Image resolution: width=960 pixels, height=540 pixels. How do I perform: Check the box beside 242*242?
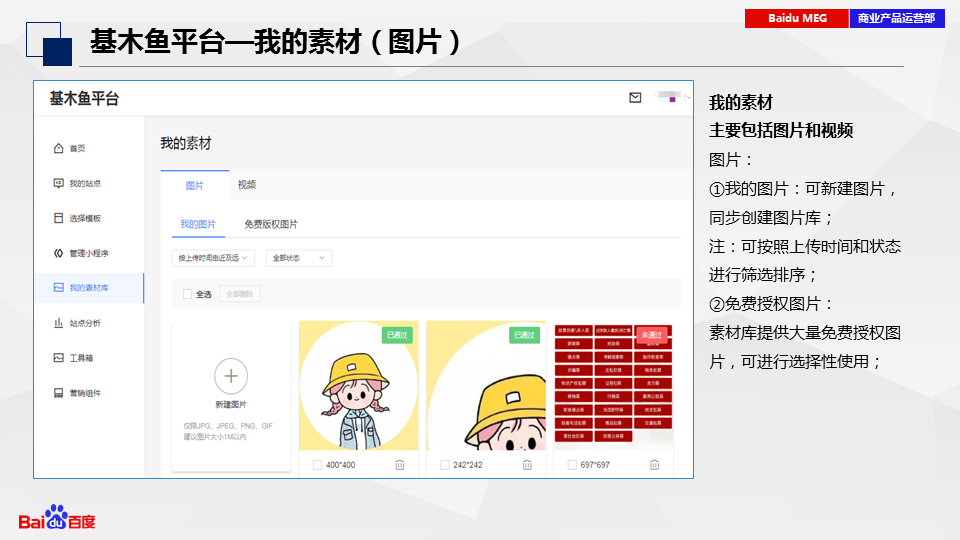444,465
